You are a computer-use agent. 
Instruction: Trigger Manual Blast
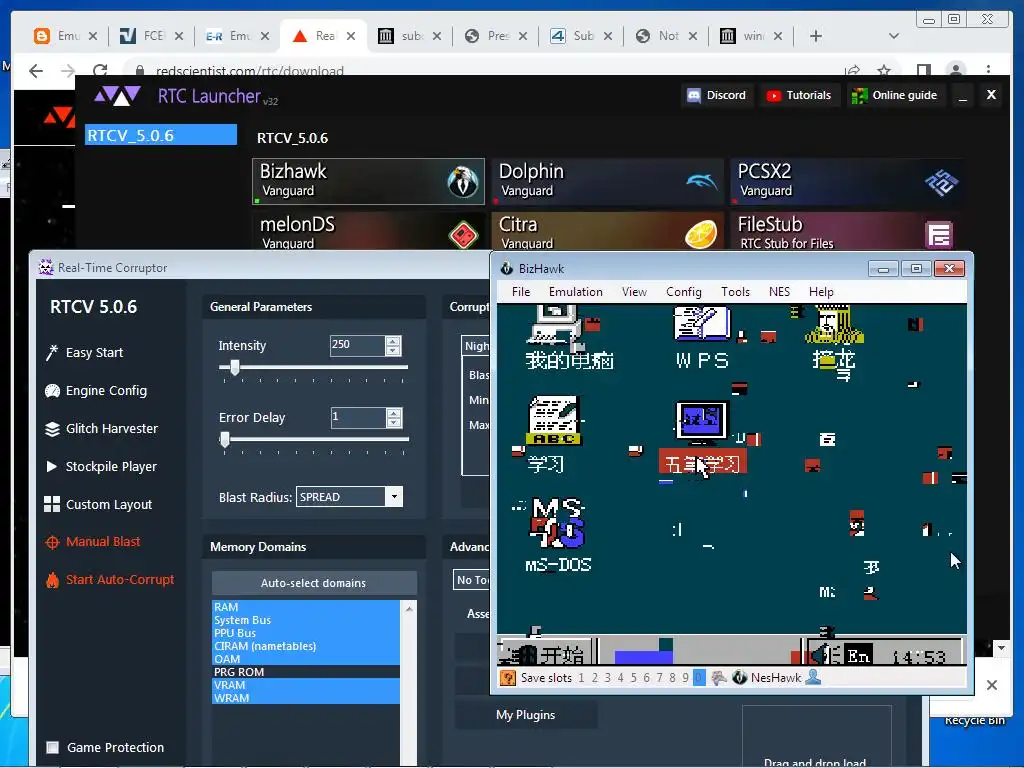point(93,541)
